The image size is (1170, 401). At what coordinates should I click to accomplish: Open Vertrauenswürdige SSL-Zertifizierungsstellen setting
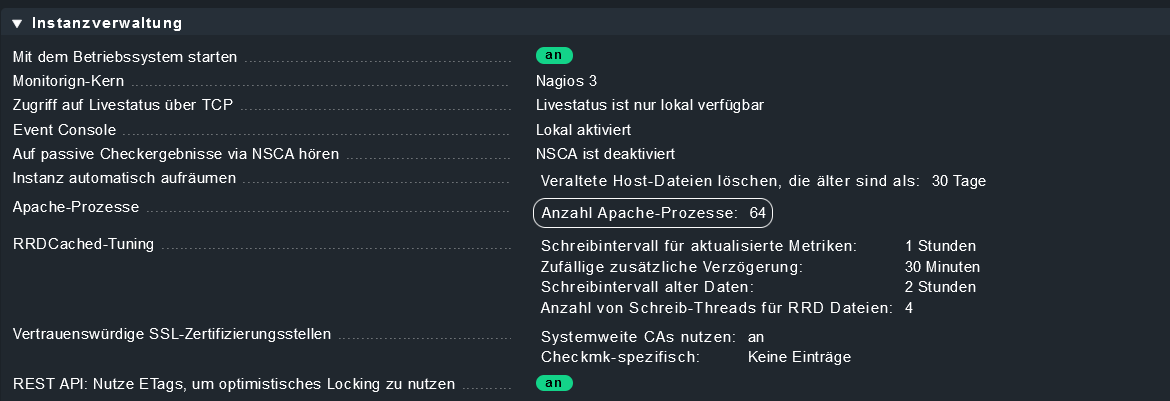tap(172, 334)
